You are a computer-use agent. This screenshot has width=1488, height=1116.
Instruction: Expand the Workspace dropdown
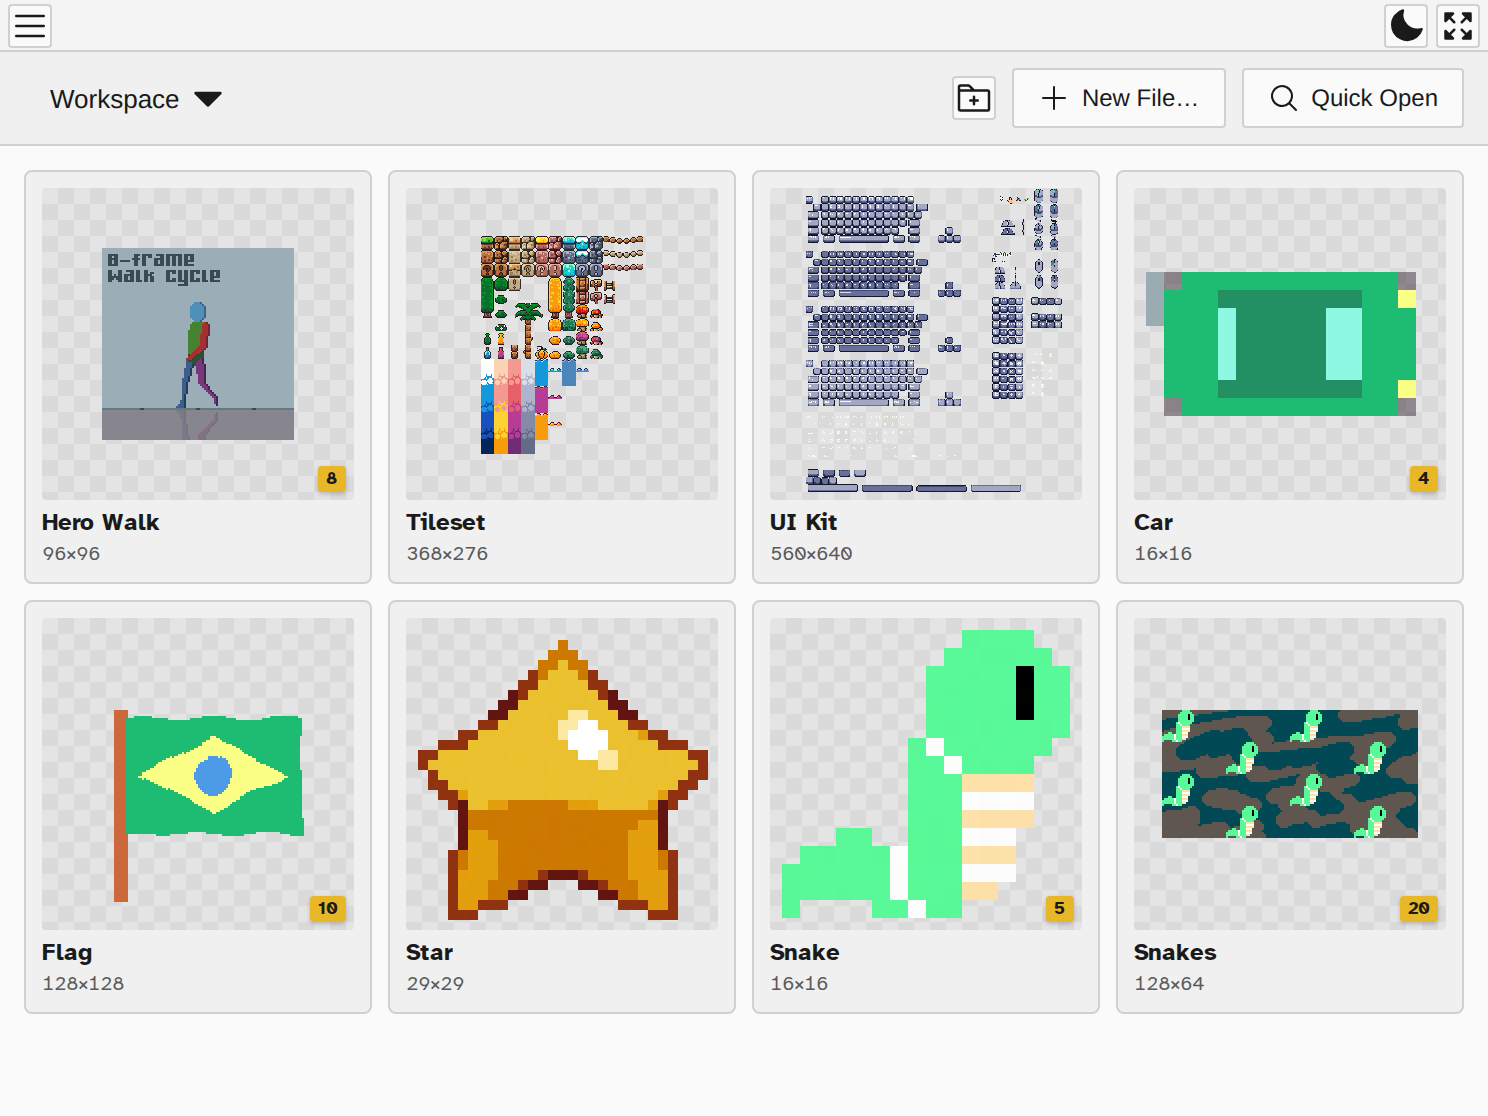[x=136, y=99]
